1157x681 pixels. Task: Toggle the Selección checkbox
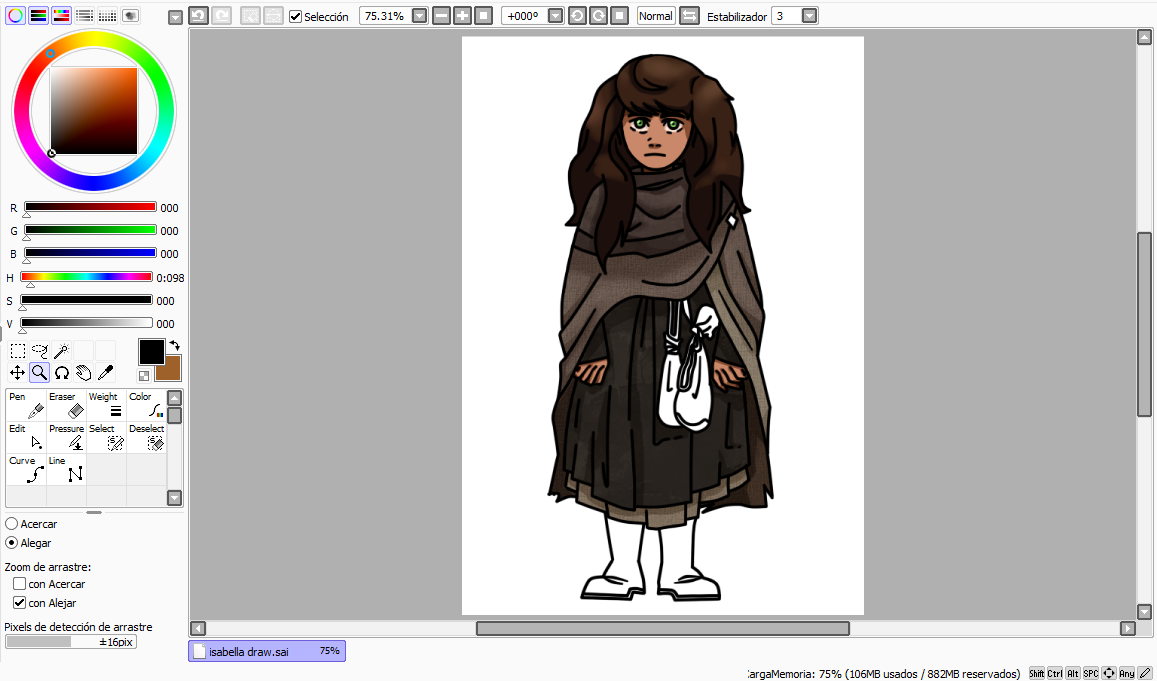[295, 16]
